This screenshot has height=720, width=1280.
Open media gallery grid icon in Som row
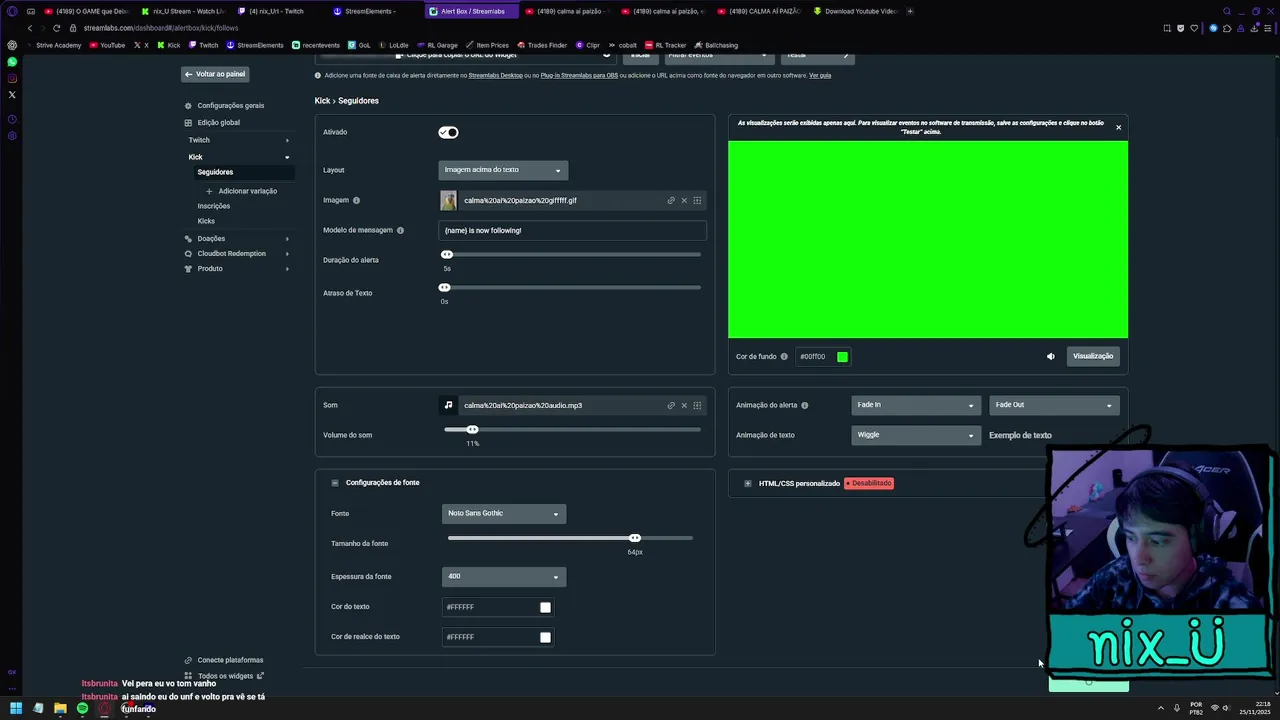tap(697, 405)
